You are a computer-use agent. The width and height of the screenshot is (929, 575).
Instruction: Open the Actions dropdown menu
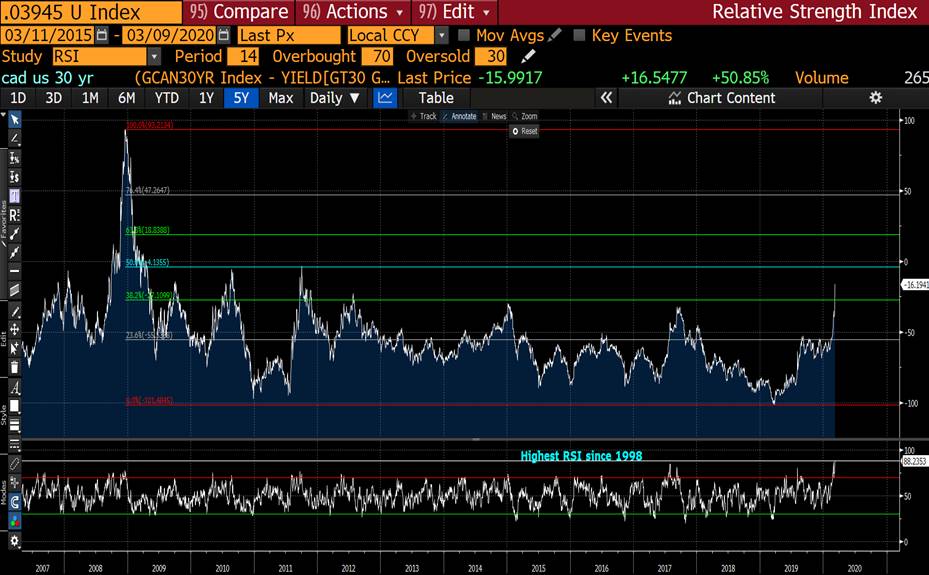(353, 12)
